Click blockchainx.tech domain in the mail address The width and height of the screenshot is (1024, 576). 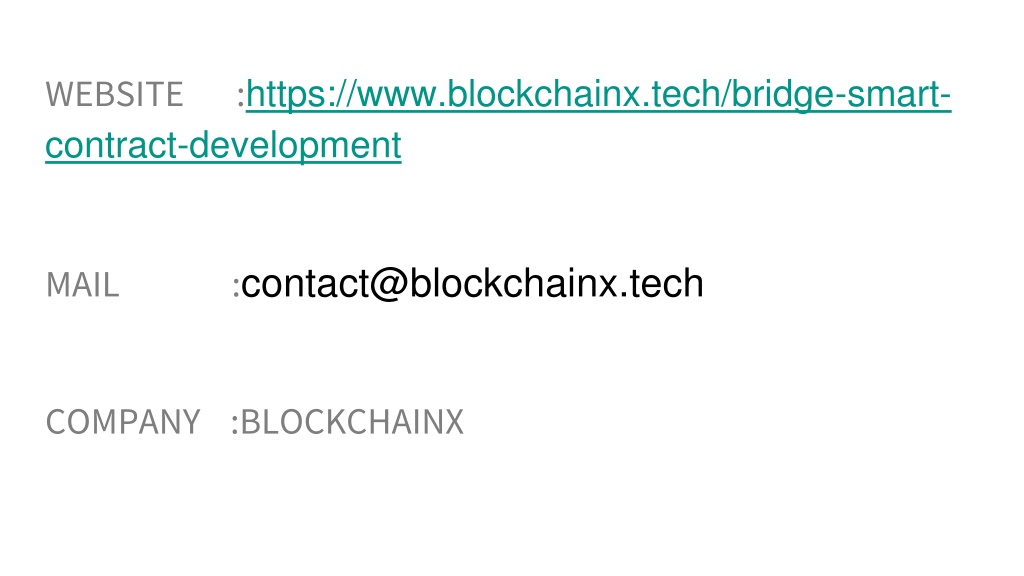[556, 284]
